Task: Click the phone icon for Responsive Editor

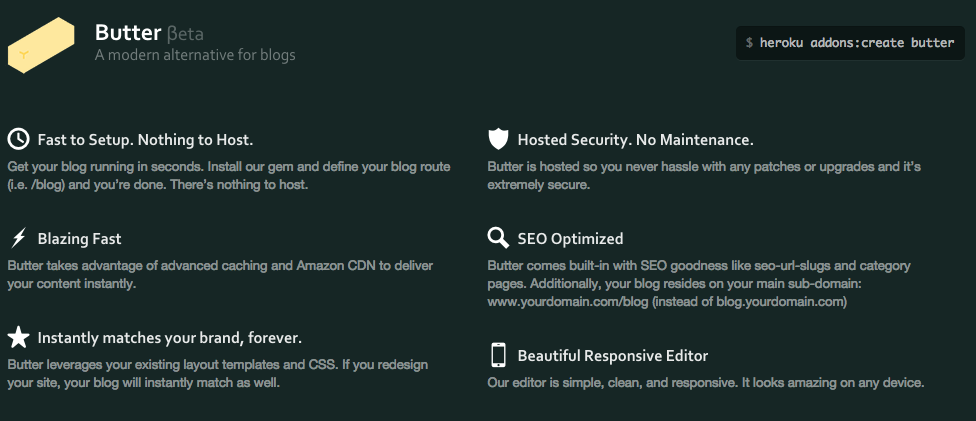Action: (x=498, y=355)
